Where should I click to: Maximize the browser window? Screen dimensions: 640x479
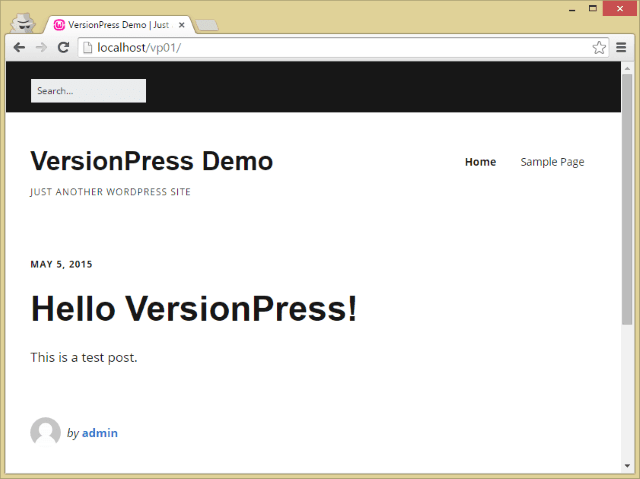coord(593,8)
